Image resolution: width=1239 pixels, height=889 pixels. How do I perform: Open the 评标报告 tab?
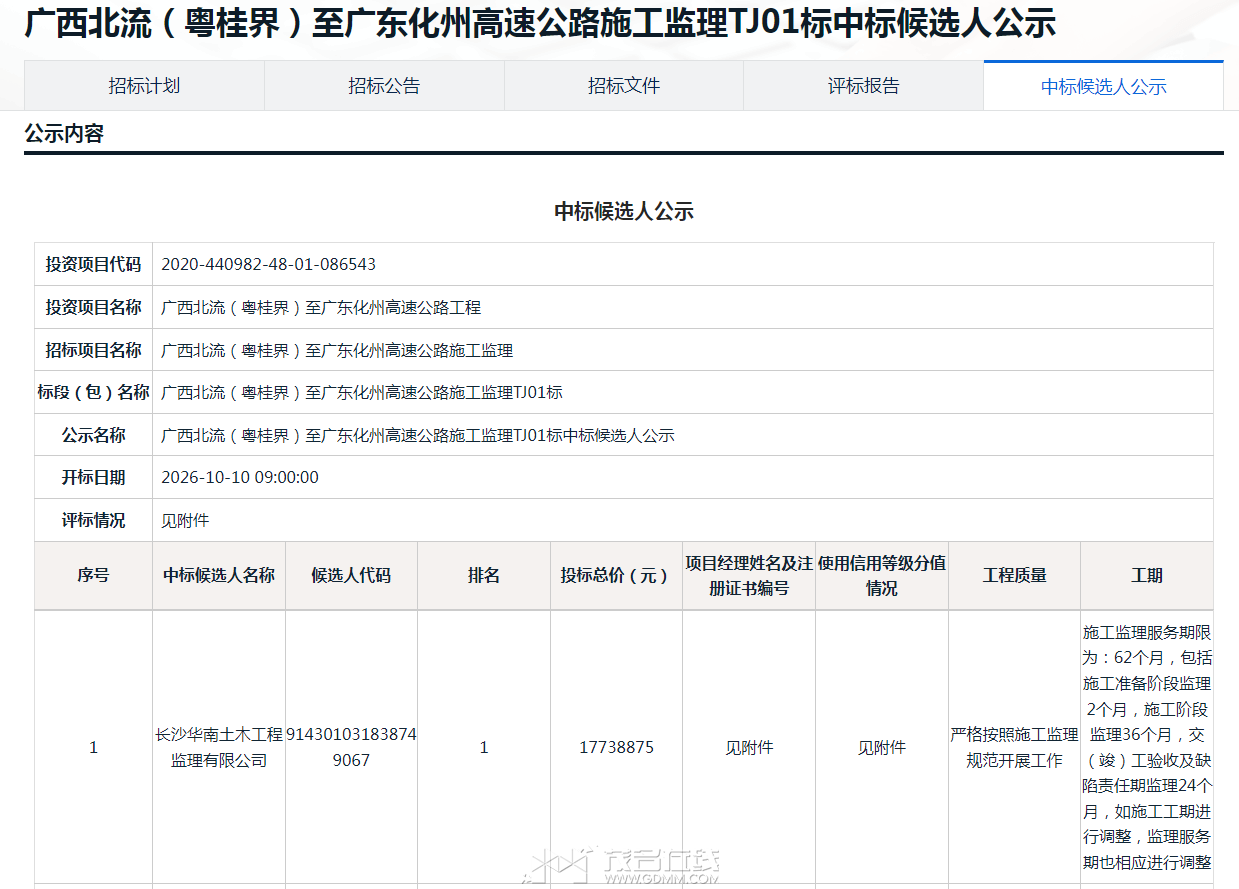tap(863, 86)
